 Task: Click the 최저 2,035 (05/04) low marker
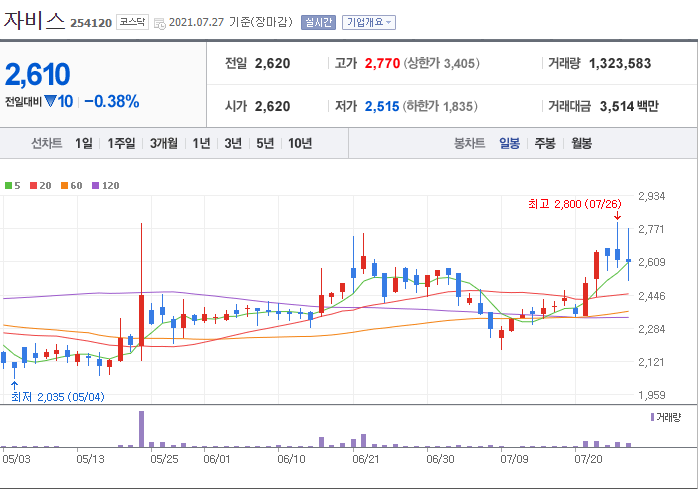pyautogui.click(x=57, y=397)
